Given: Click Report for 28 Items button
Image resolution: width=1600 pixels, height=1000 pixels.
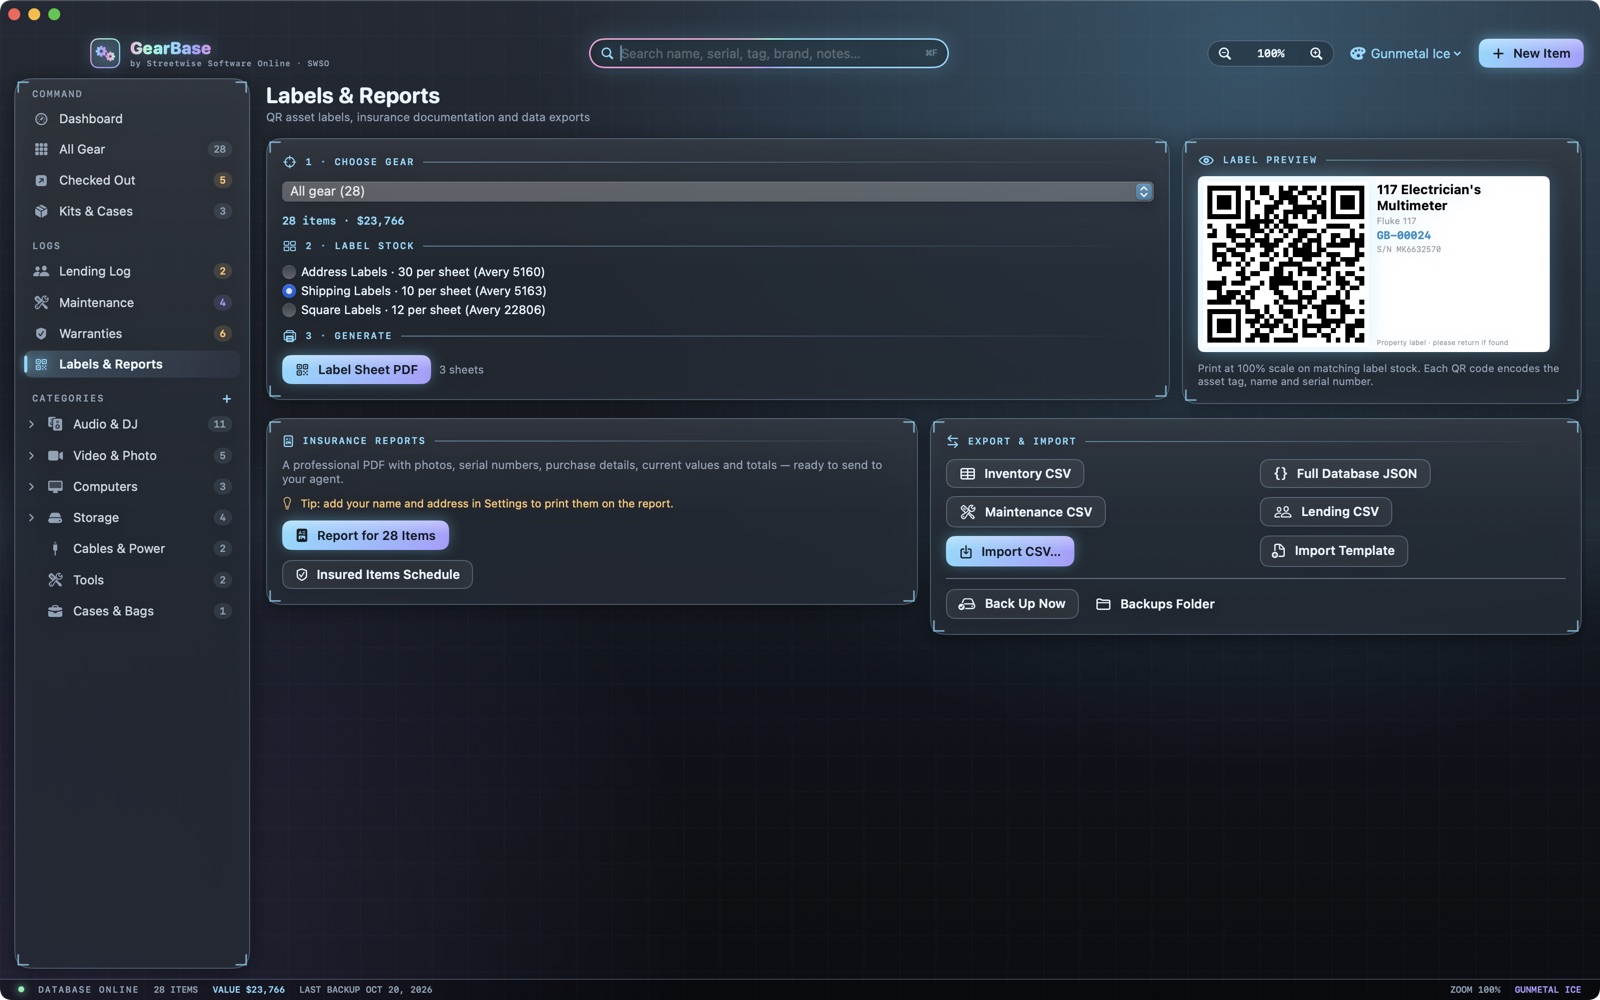Looking at the screenshot, I should [x=365, y=536].
